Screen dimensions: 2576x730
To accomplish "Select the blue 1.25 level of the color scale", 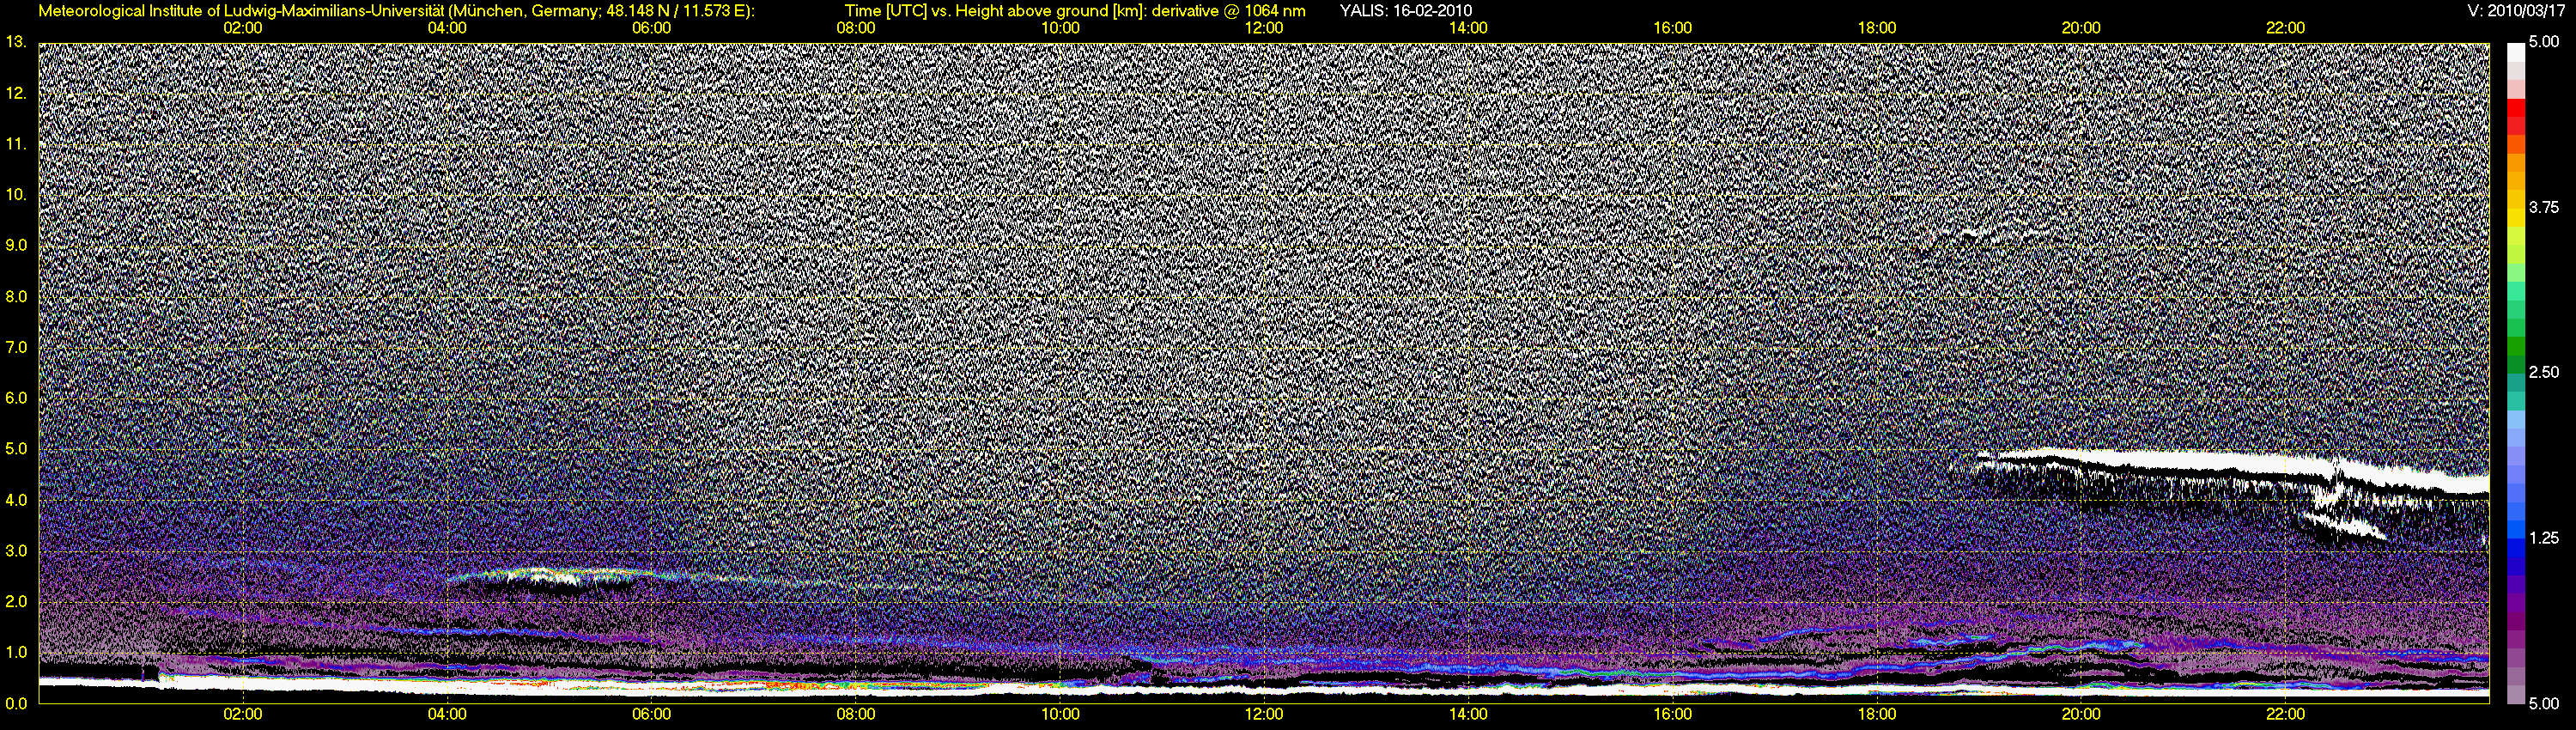I will 2516,540.
